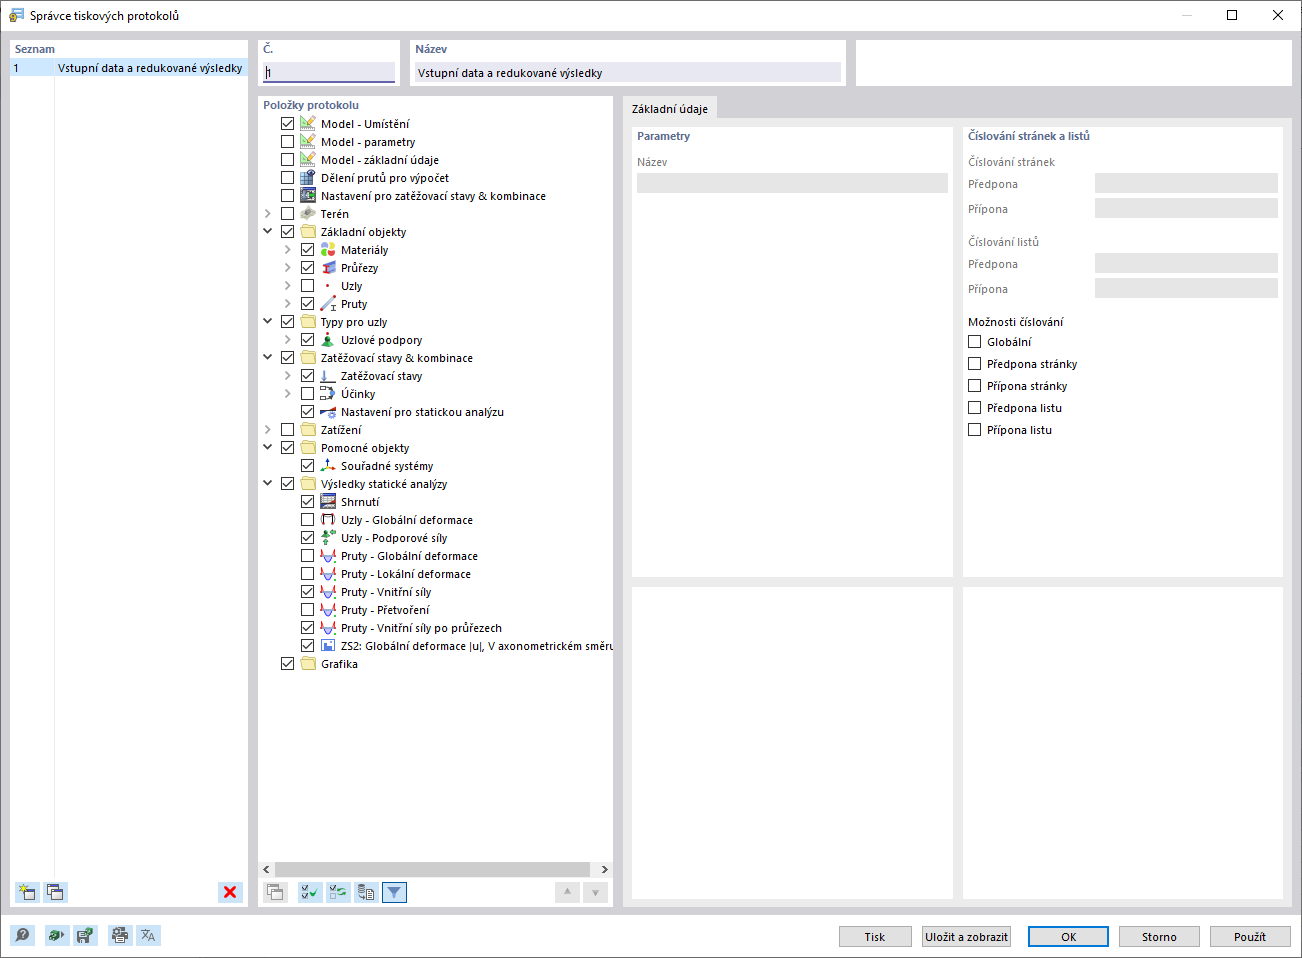Expand the Zatížení folder
This screenshot has width=1302, height=958.
tap(268, 430)
